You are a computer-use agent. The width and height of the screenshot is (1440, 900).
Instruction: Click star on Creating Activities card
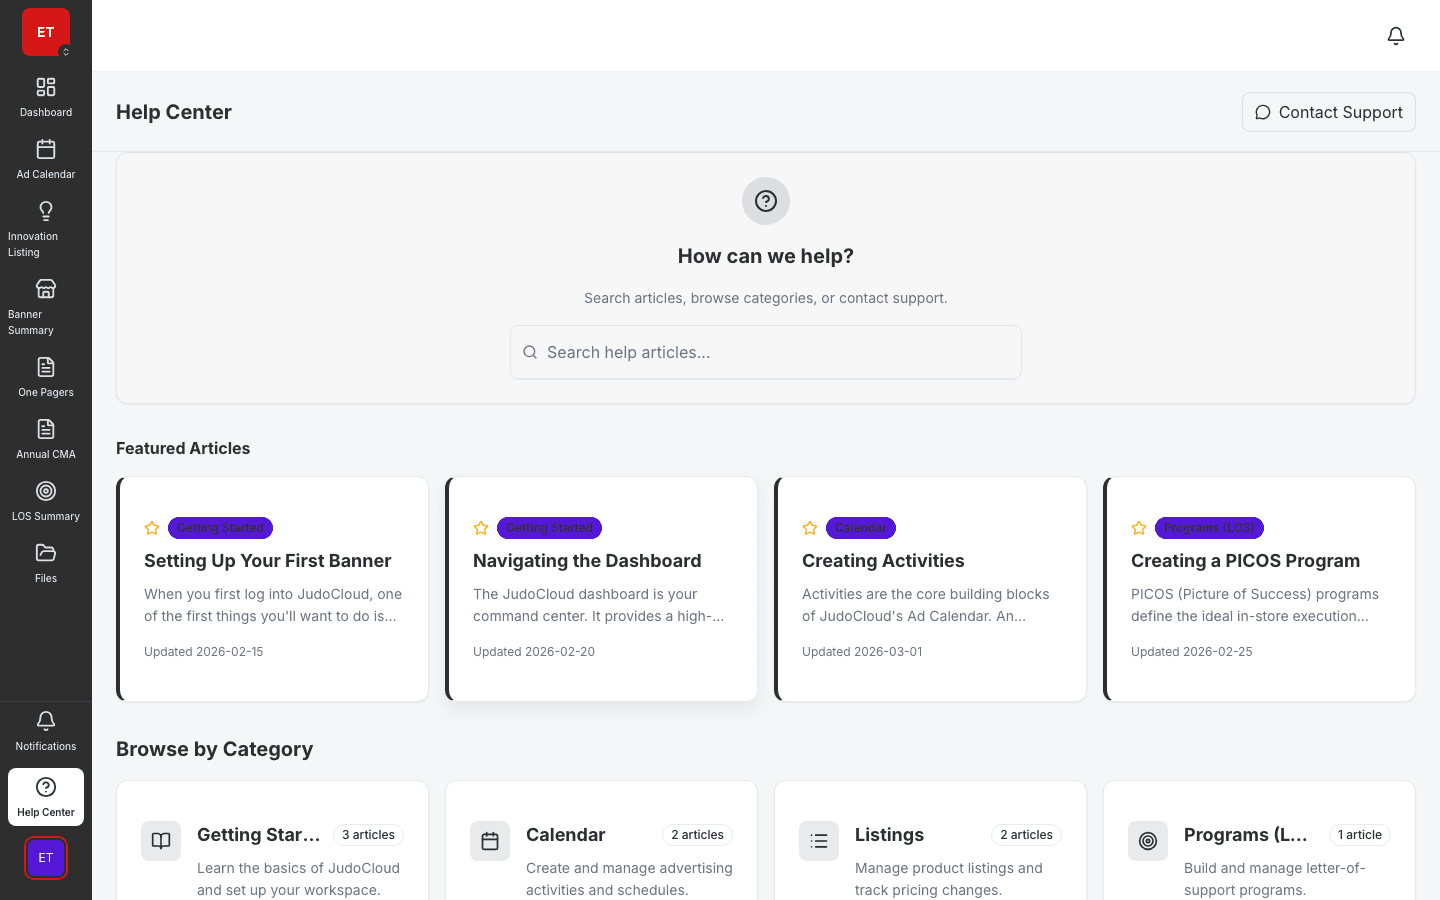810,528
